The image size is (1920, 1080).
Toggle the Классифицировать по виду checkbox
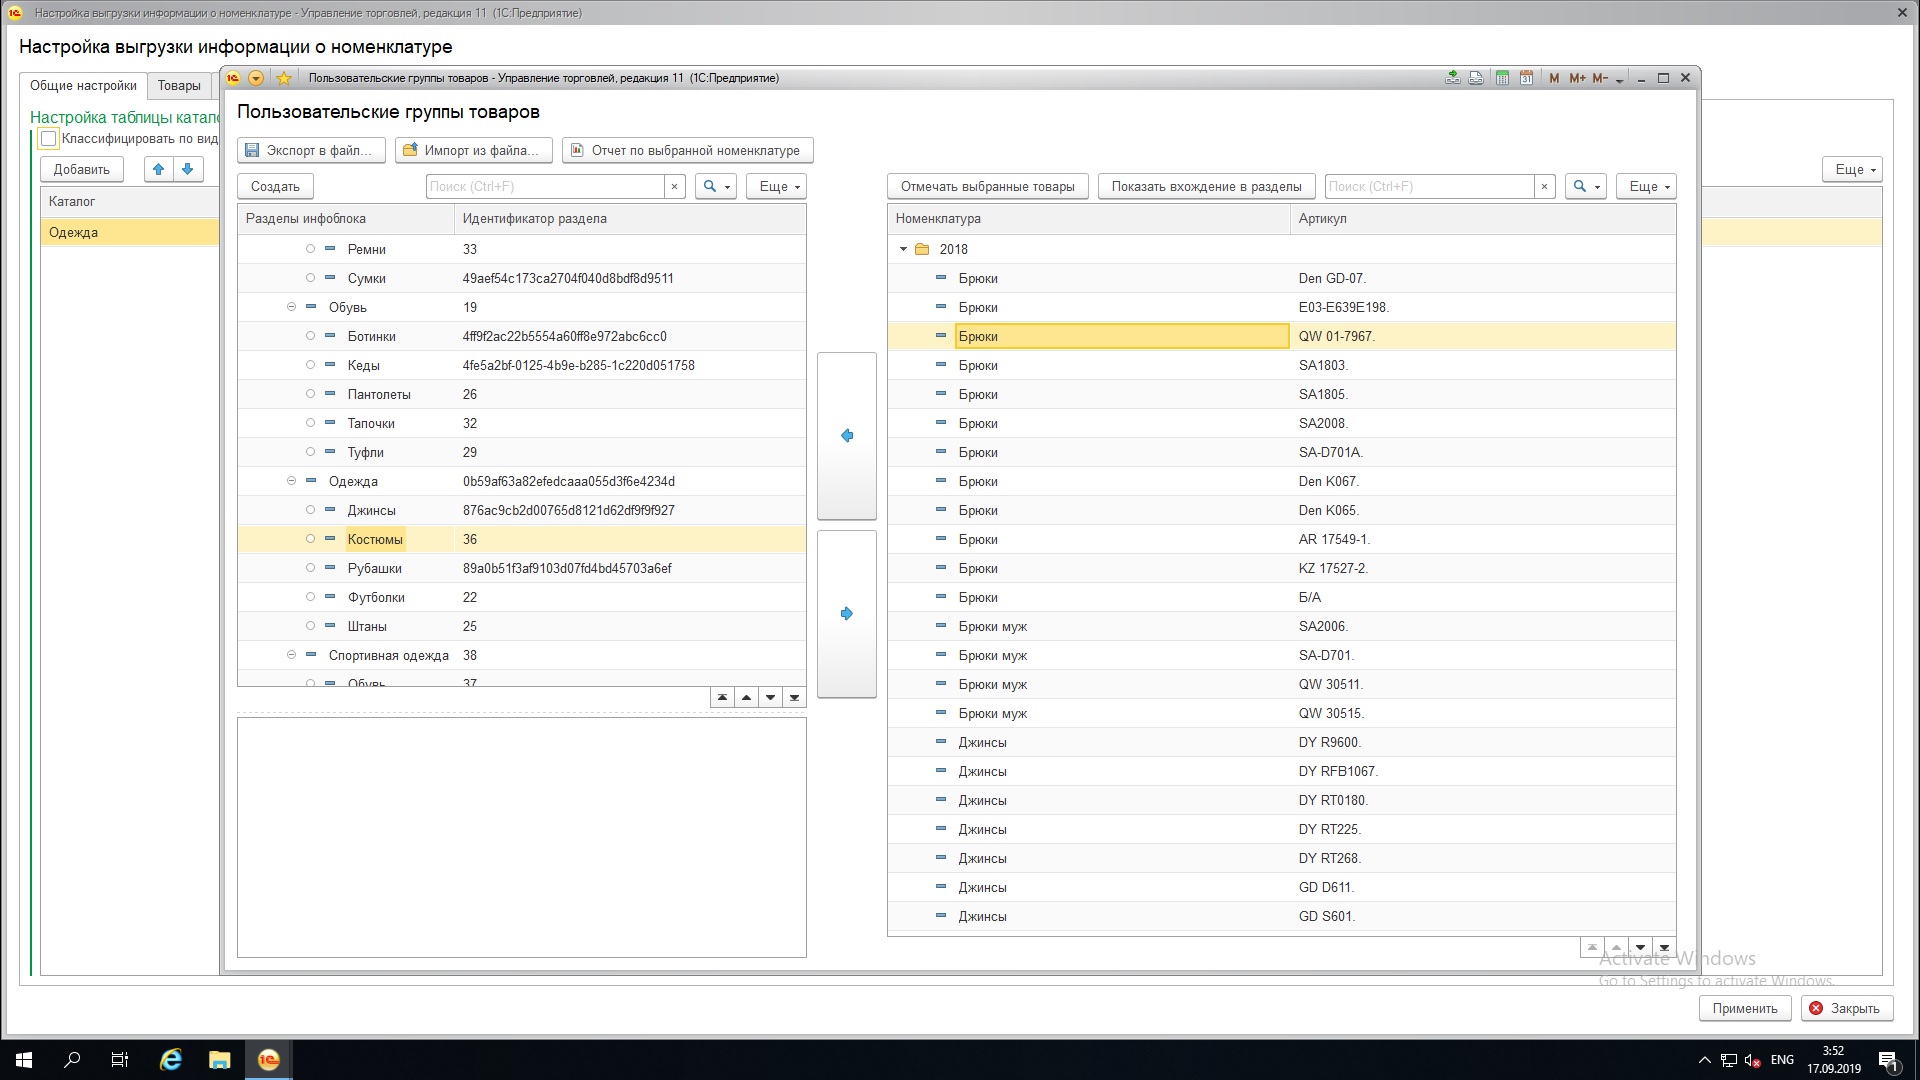point(49,139)
